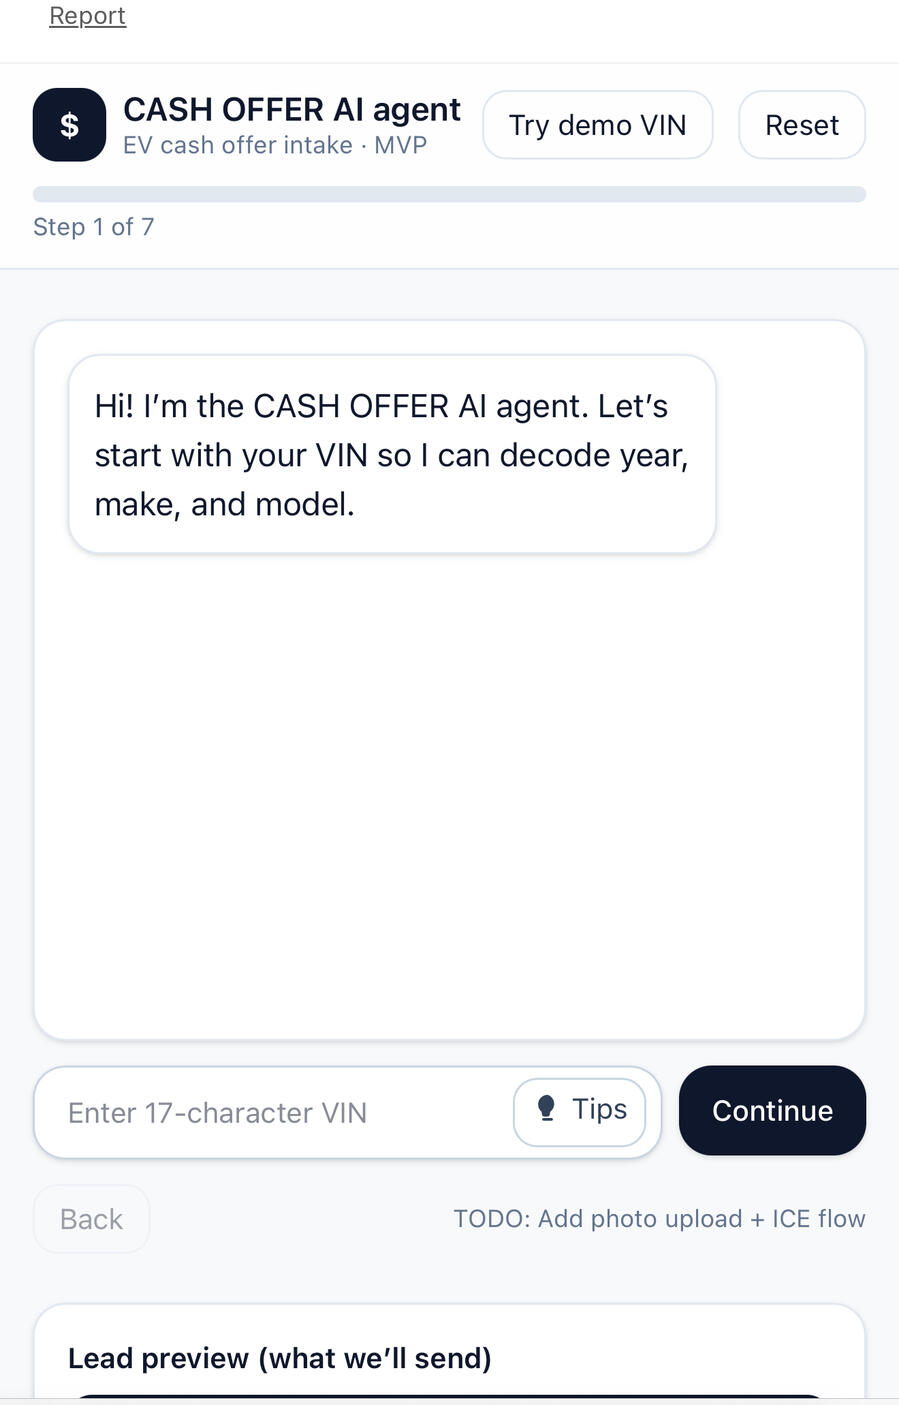899x1405 pixels.
Task: Click the Continue button
Action: coord(772,1110)
